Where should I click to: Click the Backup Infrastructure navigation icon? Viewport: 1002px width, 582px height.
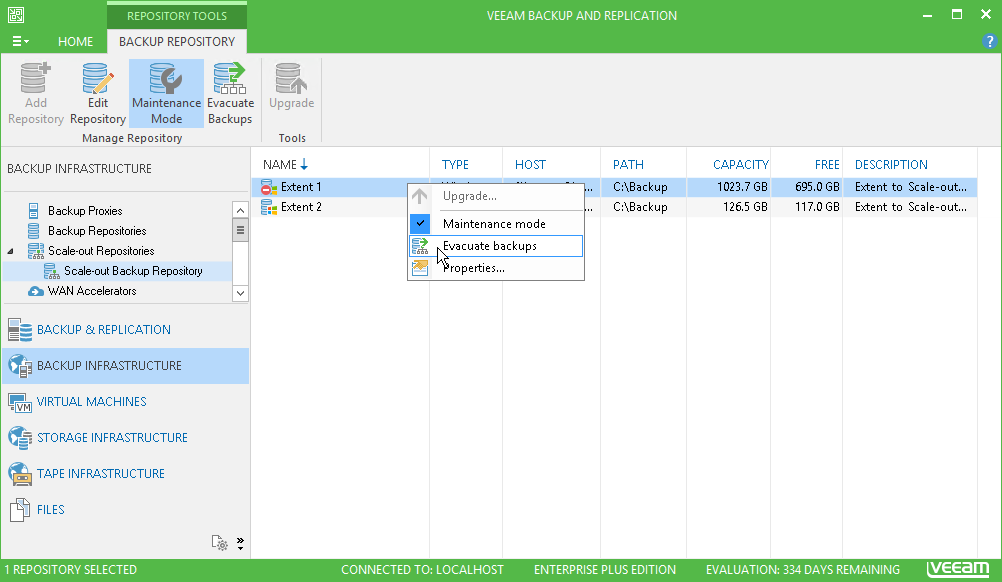click(x=20, y=365)
